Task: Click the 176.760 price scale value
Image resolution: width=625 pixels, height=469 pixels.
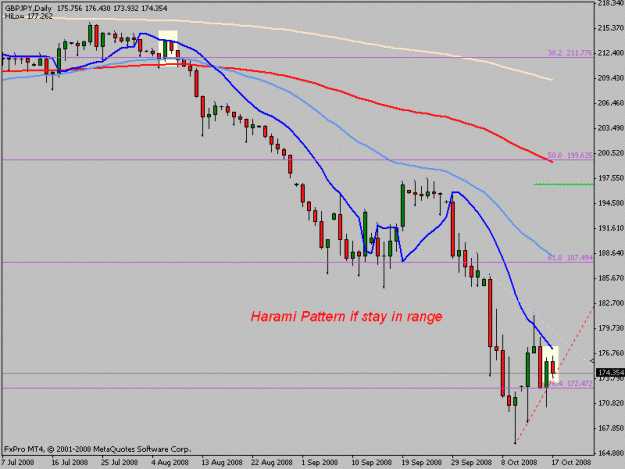Action: pyautogui.click(x=611, y=353)
